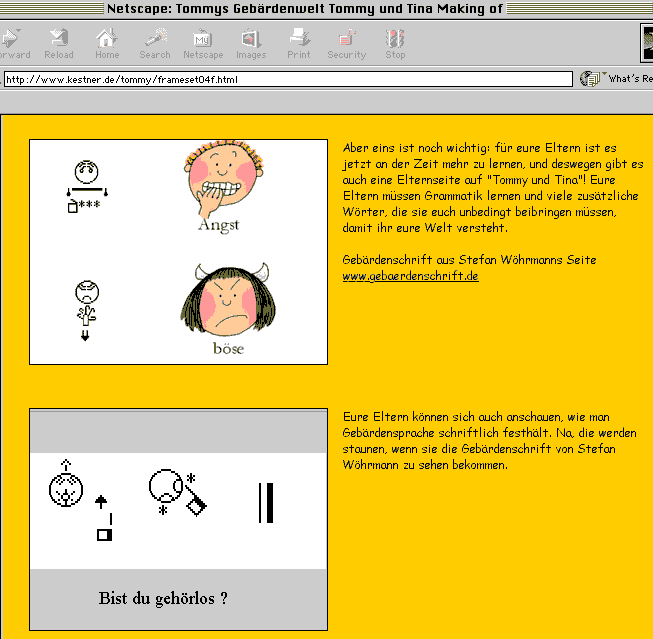Click the second sign symbol with asterisks
Image resolution: width=653 pixels, height=639 pixels.
tap(178, 493)
